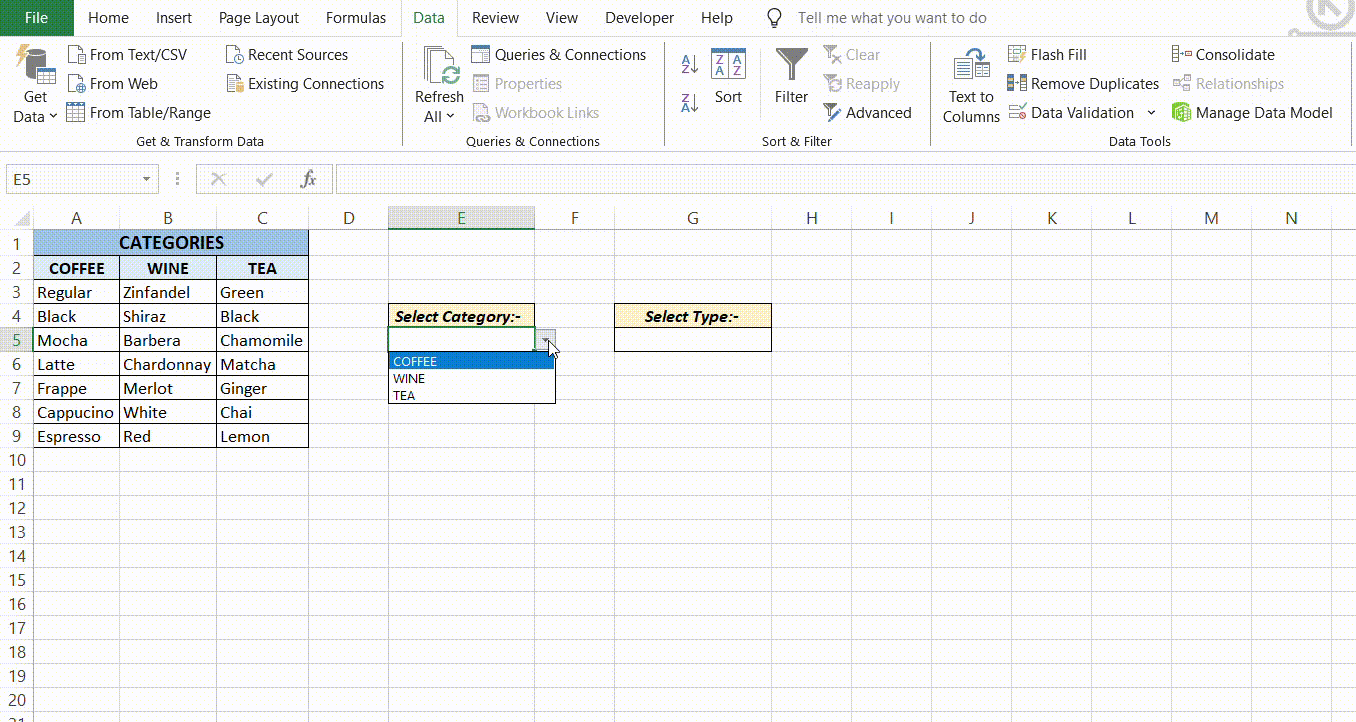Image resolution: width=1356 pixels, height=722 pixels.
Task: Switch to the Page Layout tab
Action: tap(259, 18)
